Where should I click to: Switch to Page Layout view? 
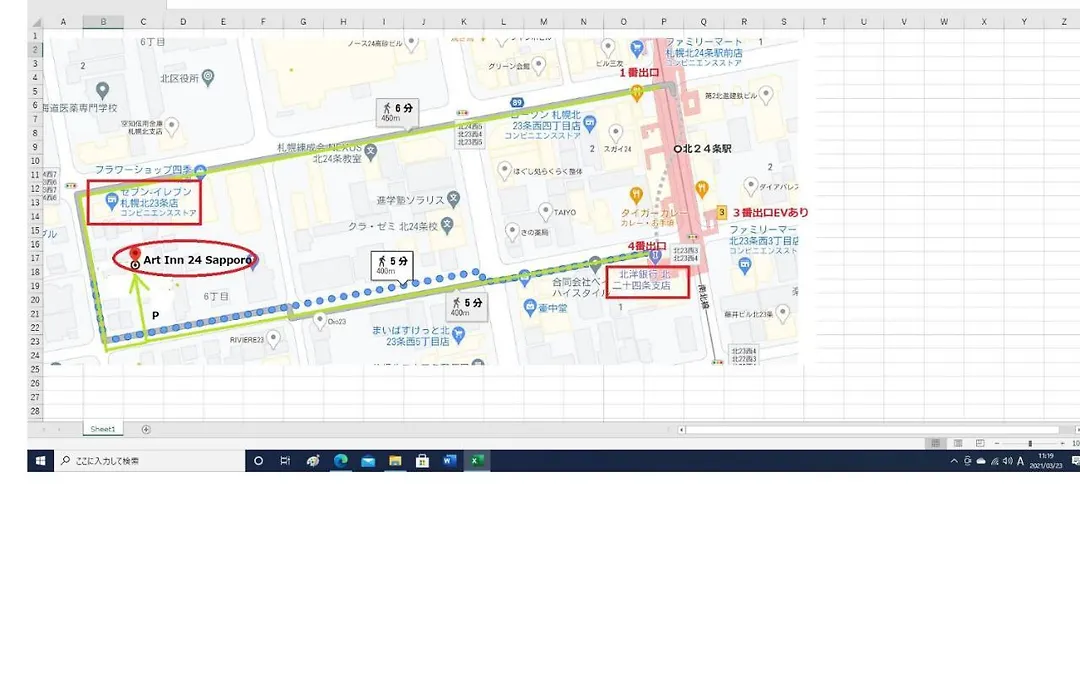coord(958,443)
